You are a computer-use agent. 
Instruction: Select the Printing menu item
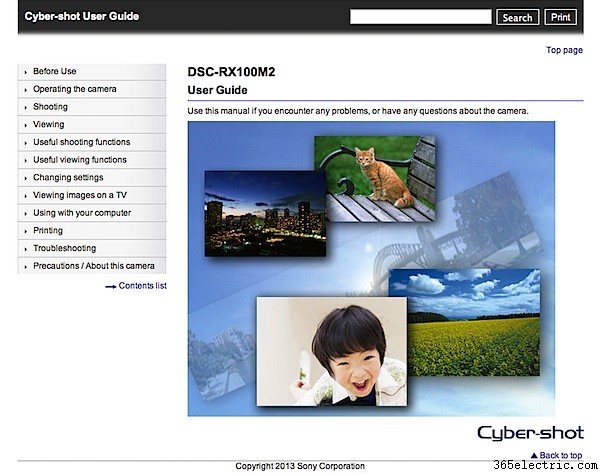point(92,230)
